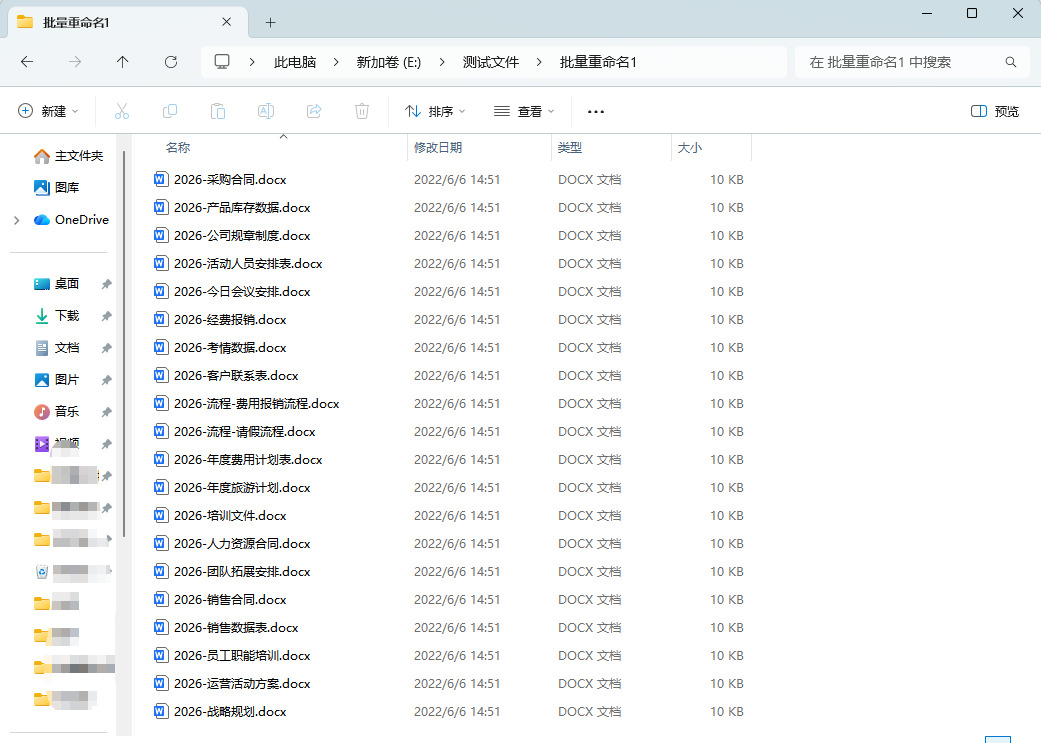Open 图库 gallery in sidebar
The image size is (1041, 743).
56,187
